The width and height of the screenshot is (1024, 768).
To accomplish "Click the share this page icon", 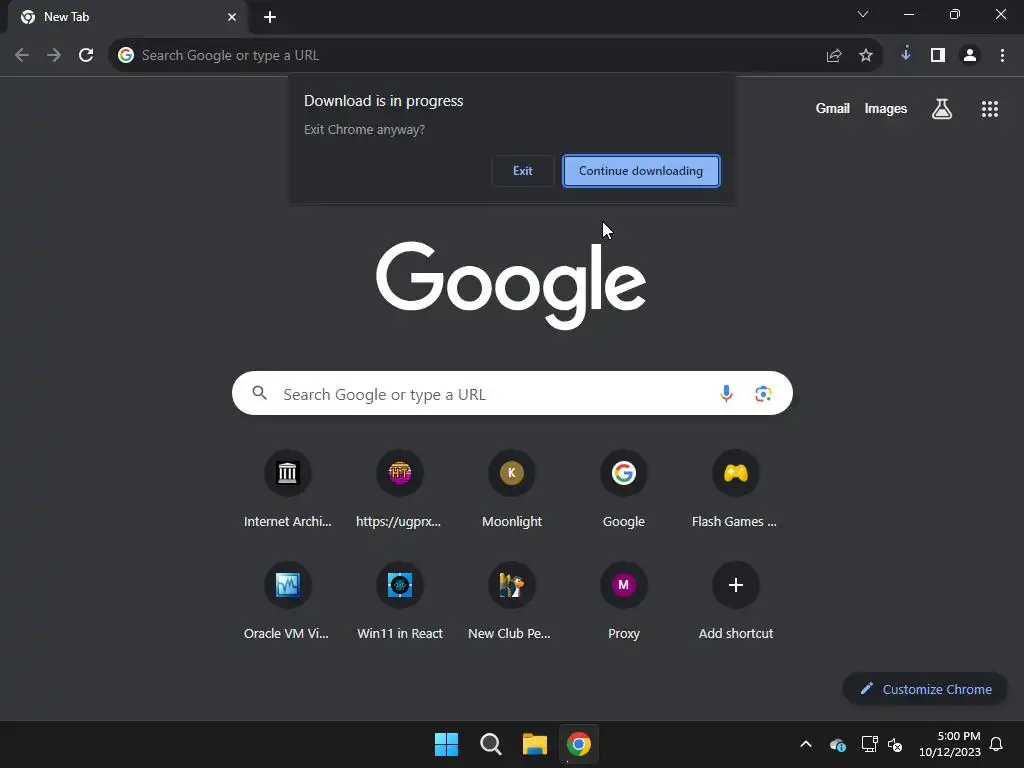I will click(834, 56).
